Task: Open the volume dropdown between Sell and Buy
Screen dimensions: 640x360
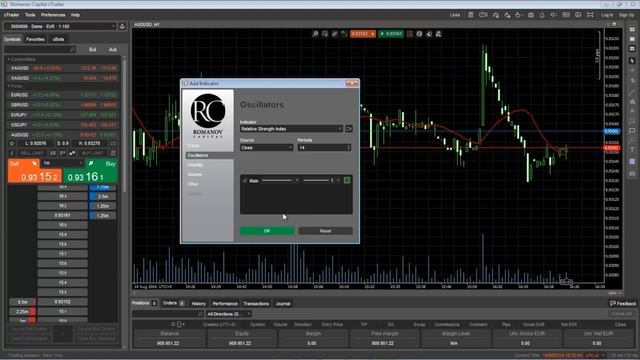Action: pos(62,163)
